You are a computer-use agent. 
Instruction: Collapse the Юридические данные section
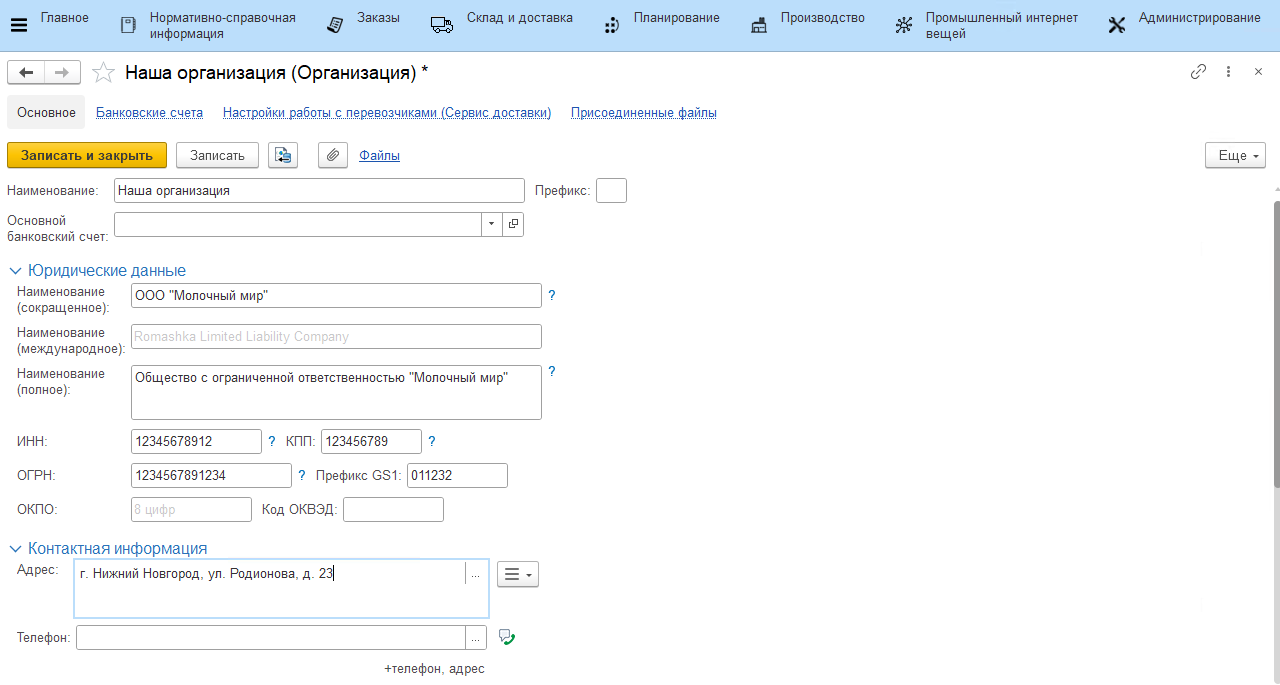15,271
